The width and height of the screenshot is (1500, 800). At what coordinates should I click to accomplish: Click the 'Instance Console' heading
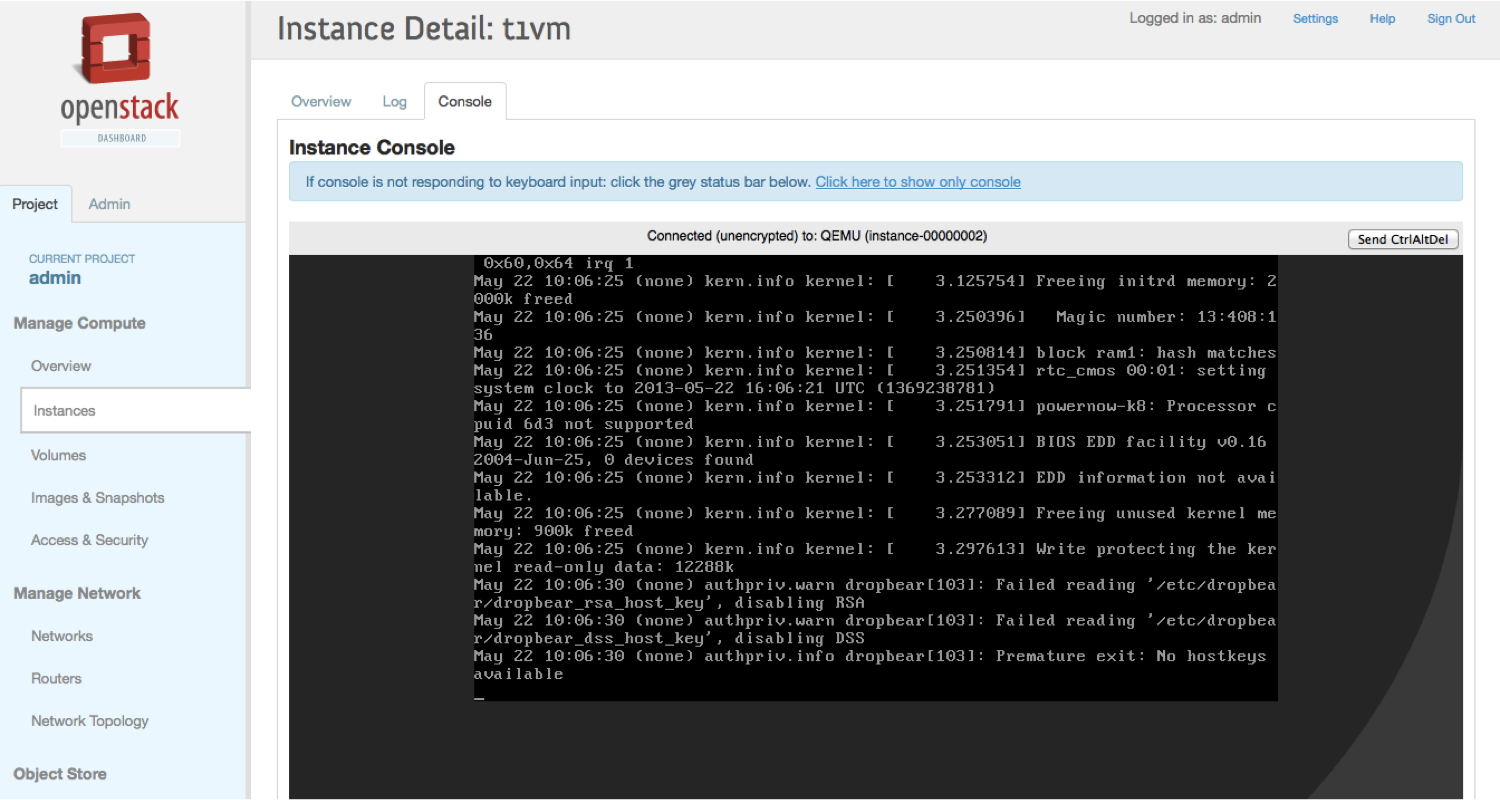click(x=372, y=148)
